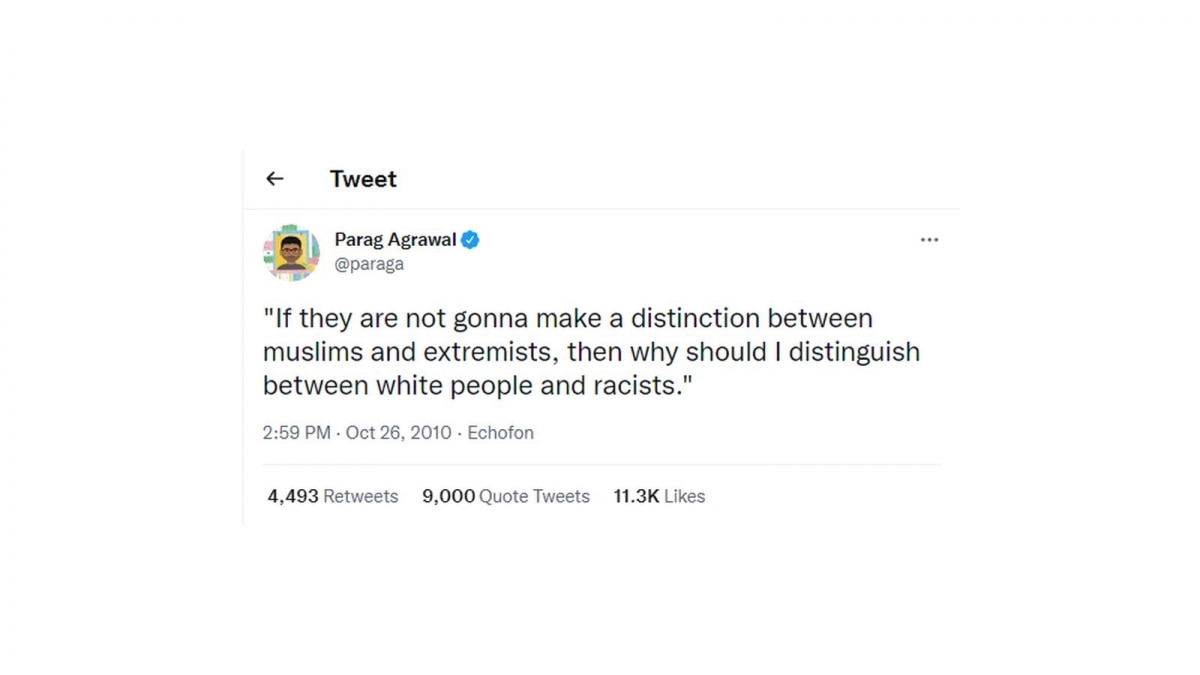1200x675 pixels.
Task: View the Quote Tweets list
Action: click(x=534, y=496)
